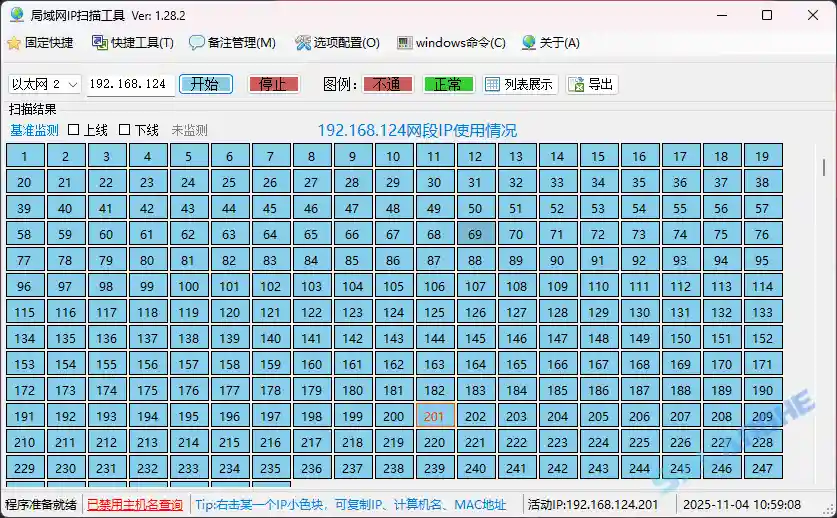Click the speech bubble icon for 备注管理
The image size is (837, 518).
pos(196,43)
